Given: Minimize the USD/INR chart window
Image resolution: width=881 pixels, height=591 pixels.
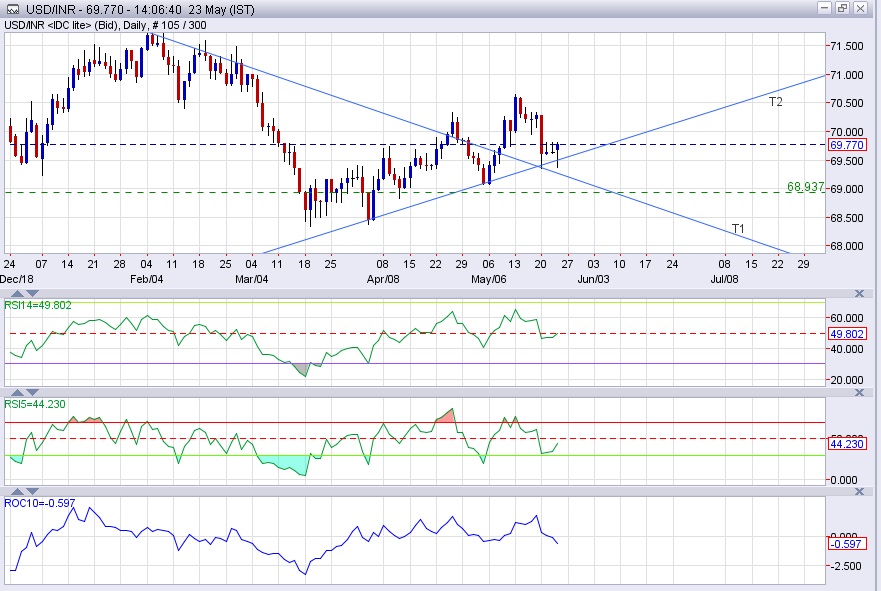Looking at the screenshot, I should tap(824, 9).
